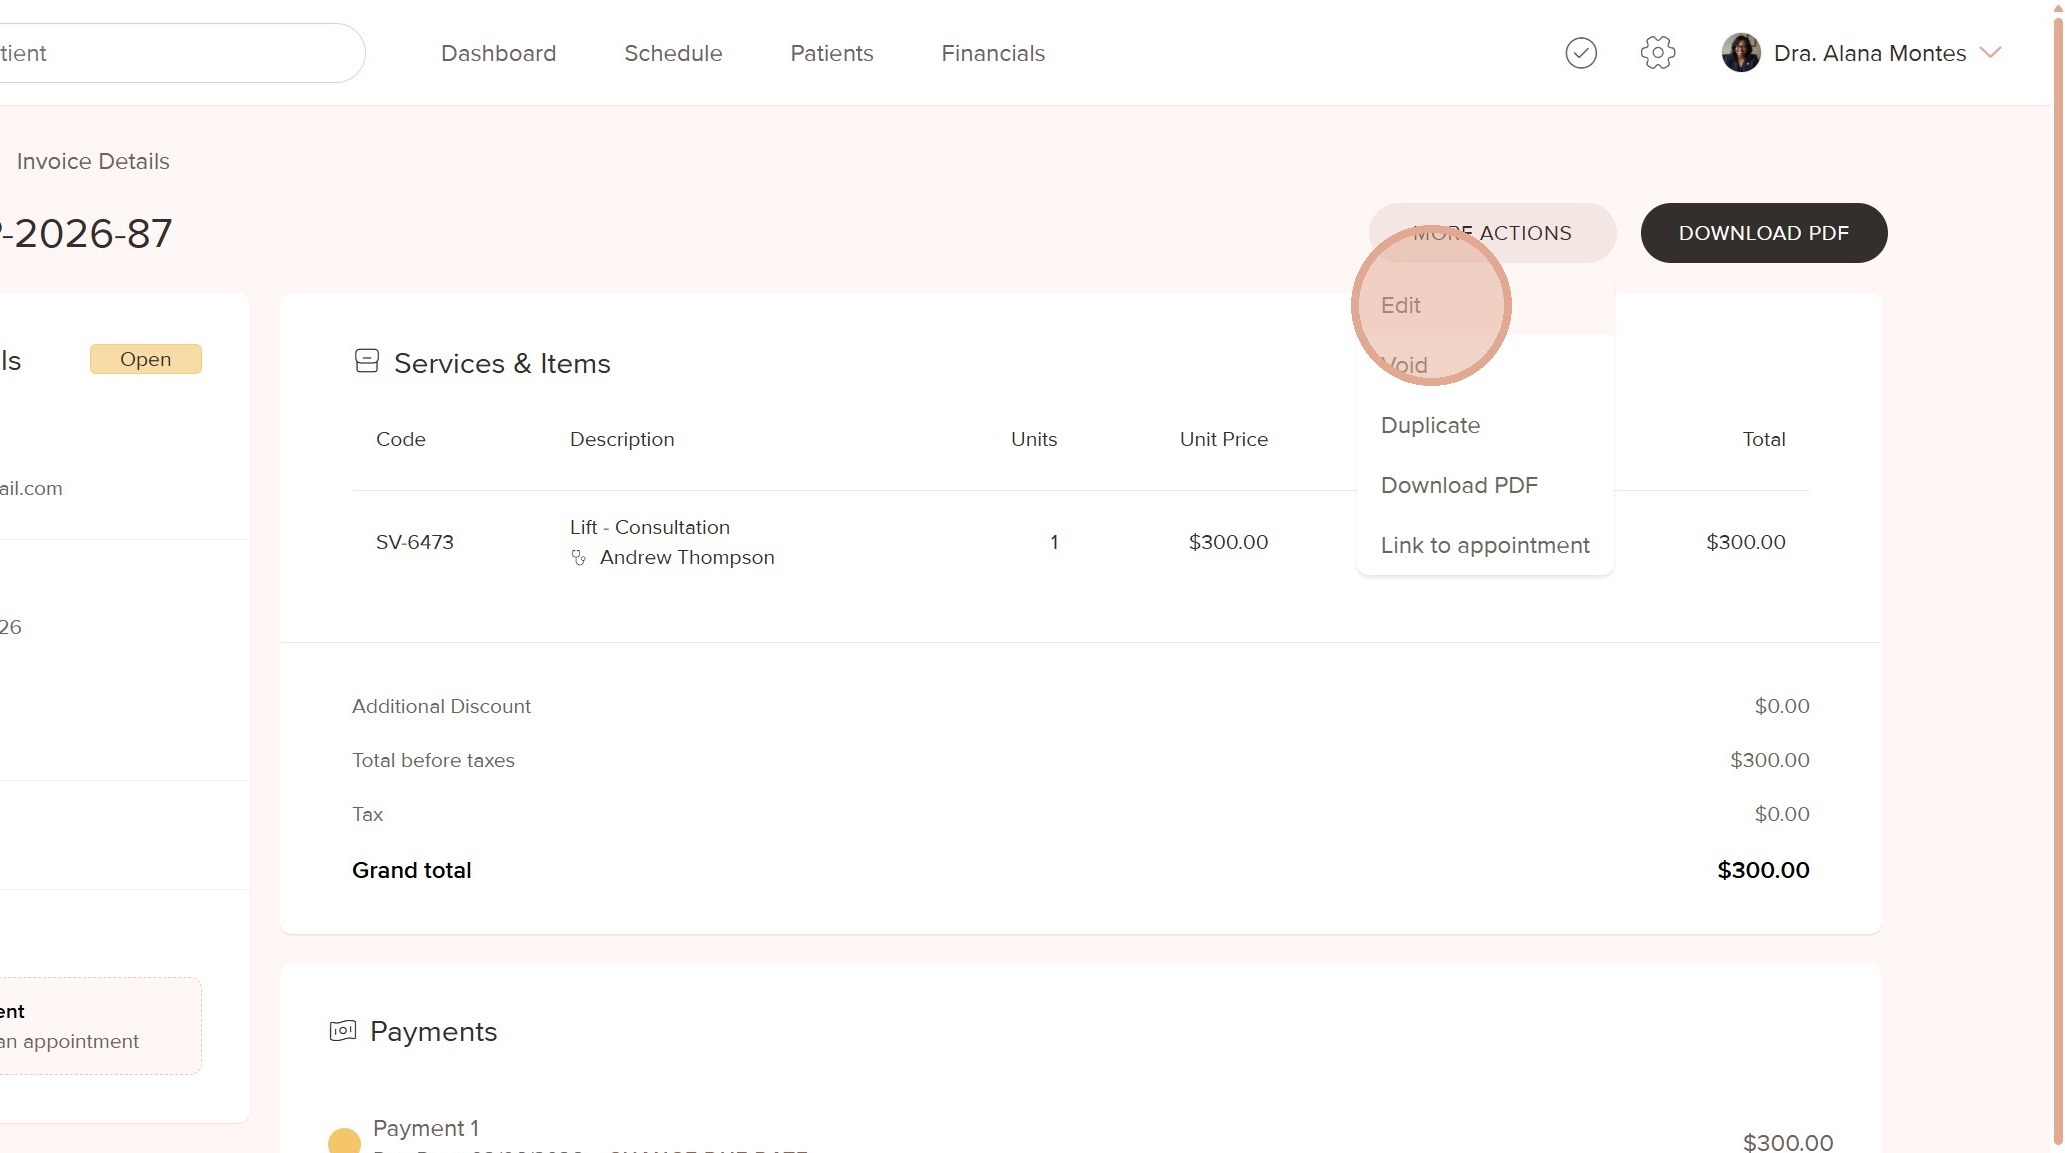This screenshot has width=2065, height=1153.
Task: Click the Open status badge
Action: click(146, 360)
